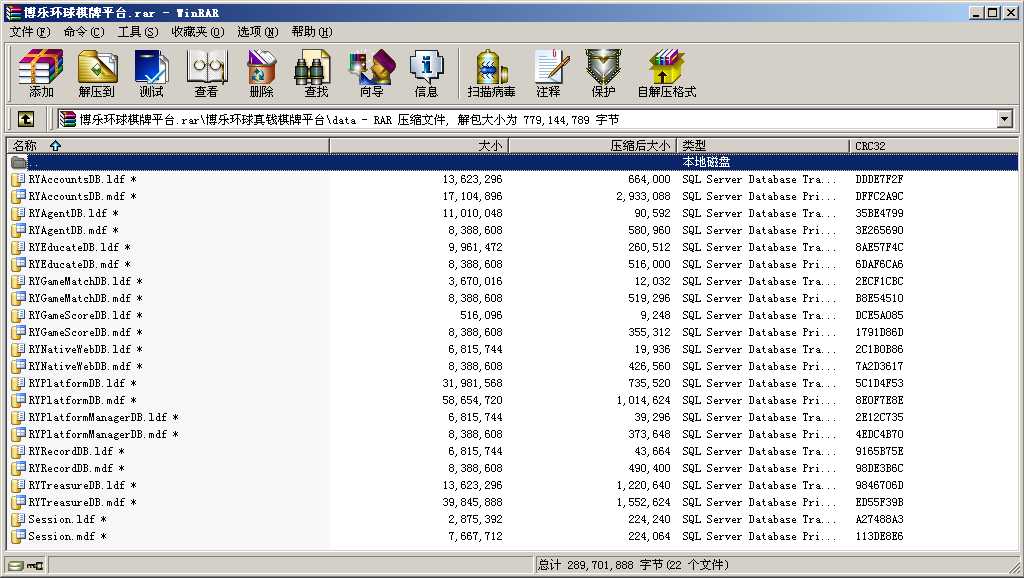Open the Favorites (收藏夹) menu
Screen dimensions: 1024x578
[198, 31]
